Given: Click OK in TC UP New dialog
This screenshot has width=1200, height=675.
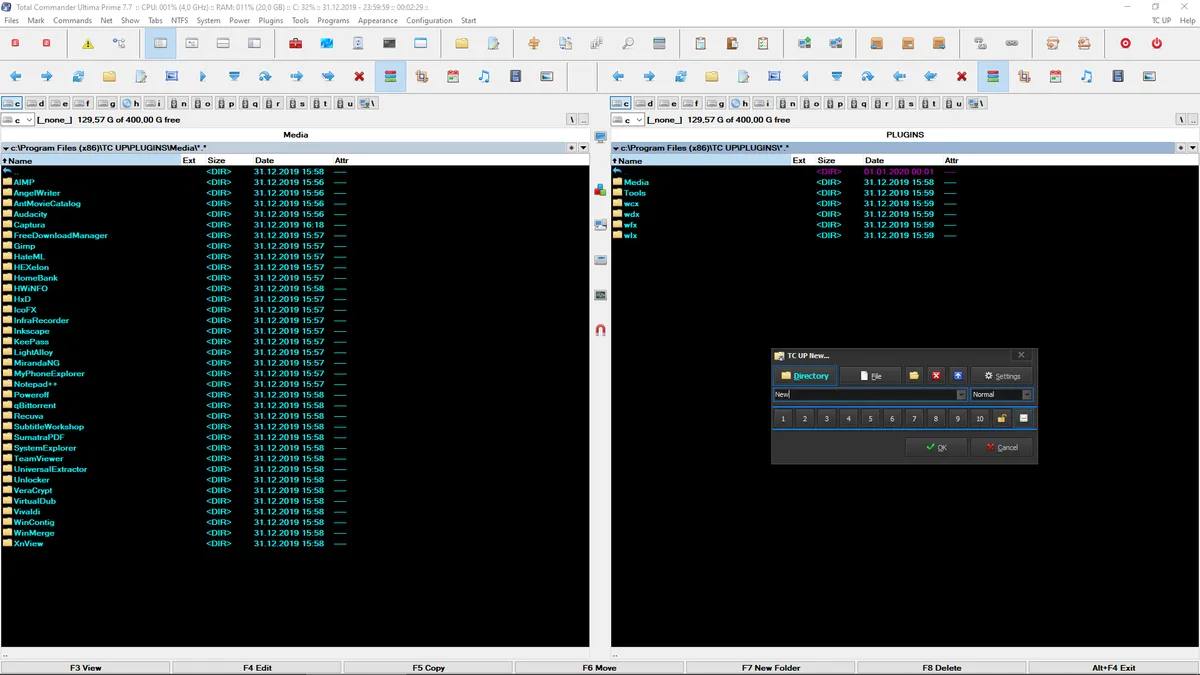Looking at the screenshot, I should click(x=934, y=448).
